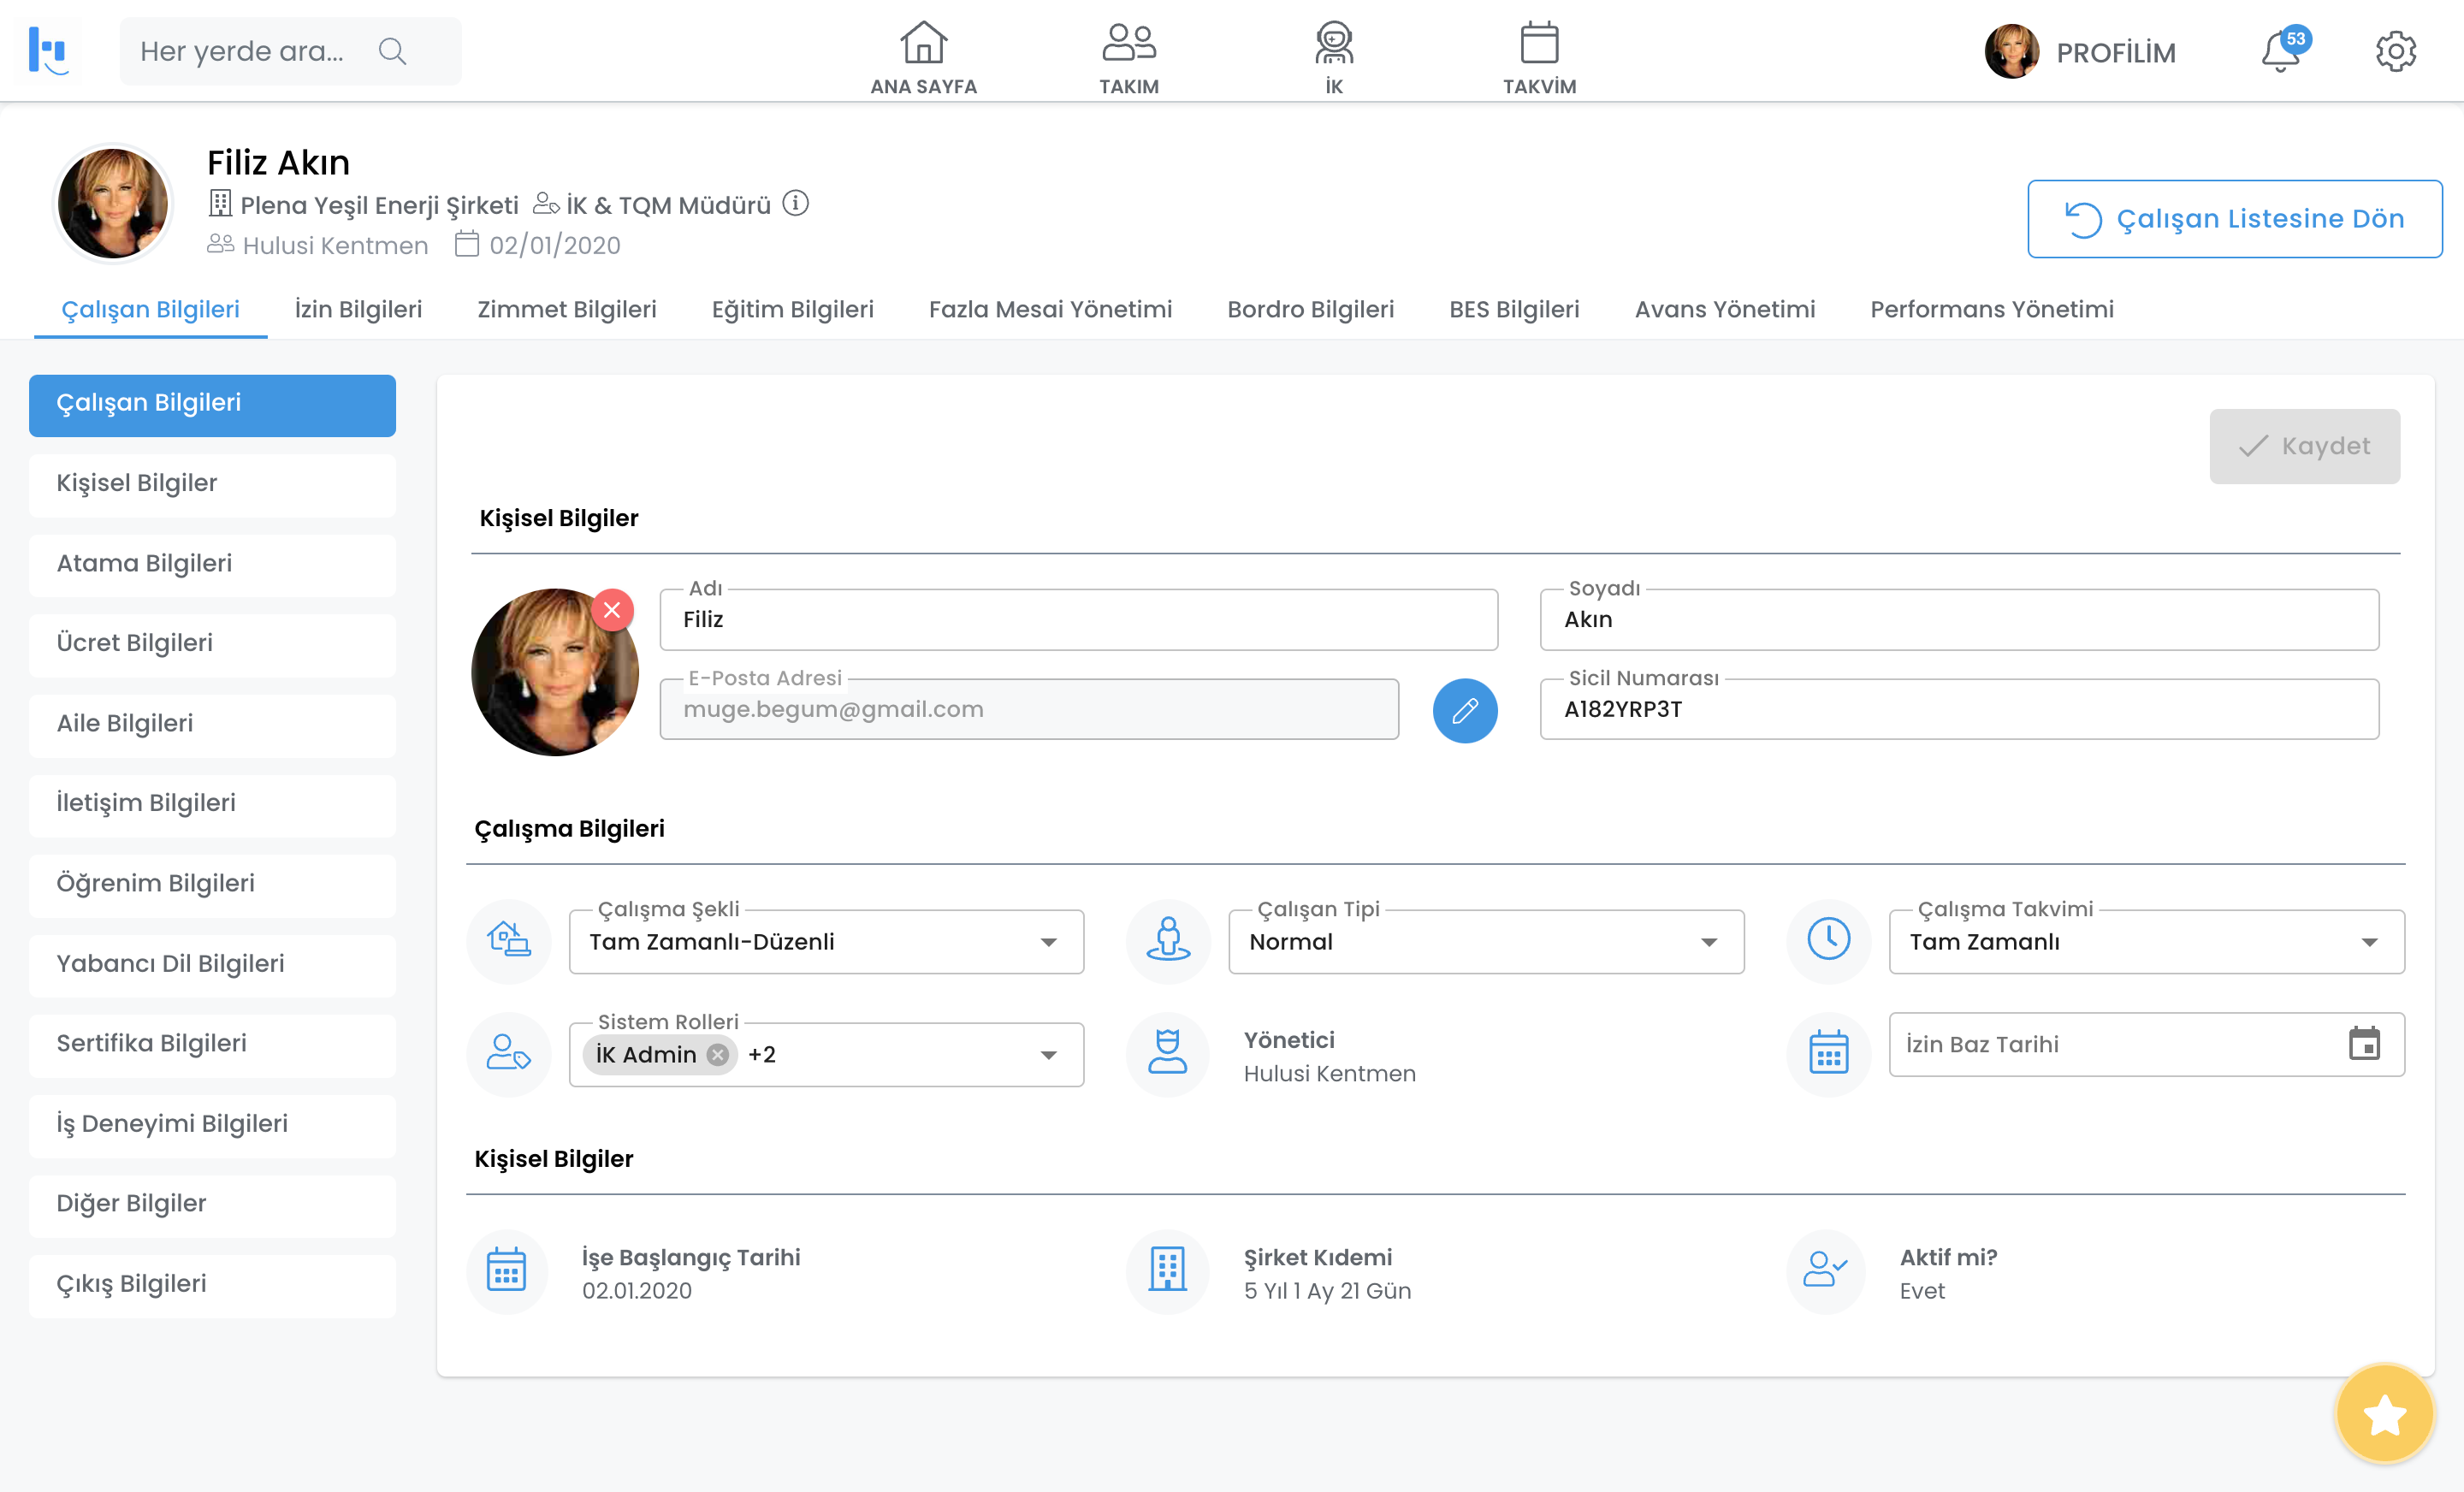Image resolution: width=2464 pixels, height=1492 pixels.
Task: Open Bordro Bilgileri tab
Action: click(1310, 310)
